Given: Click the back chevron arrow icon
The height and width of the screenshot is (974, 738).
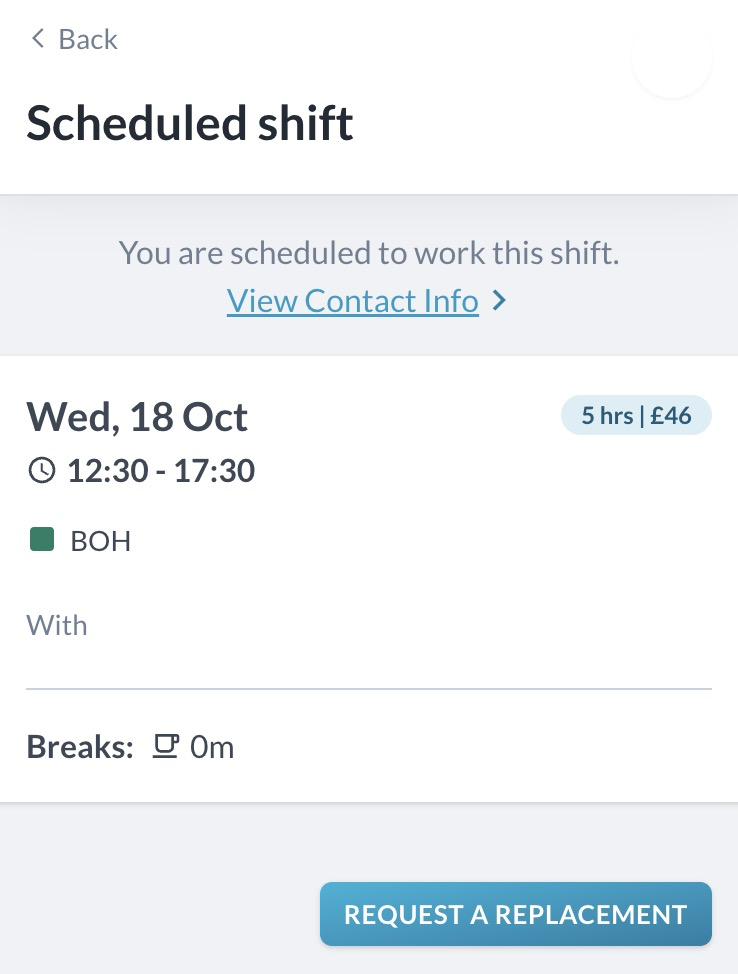Looking at the screenshot, I should [38, 39].
